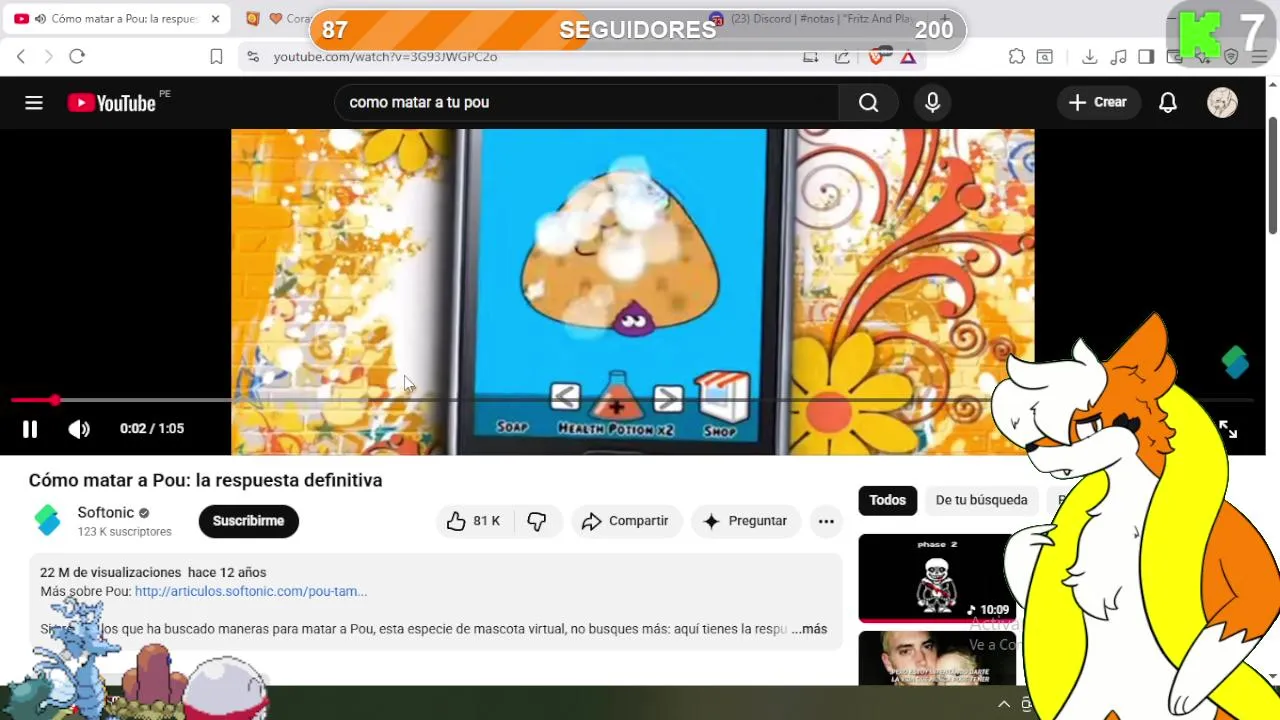Viewport: 1280px width, 720px height.
Task: Mute the tab audio speaker icon
Action: point(39,19)
